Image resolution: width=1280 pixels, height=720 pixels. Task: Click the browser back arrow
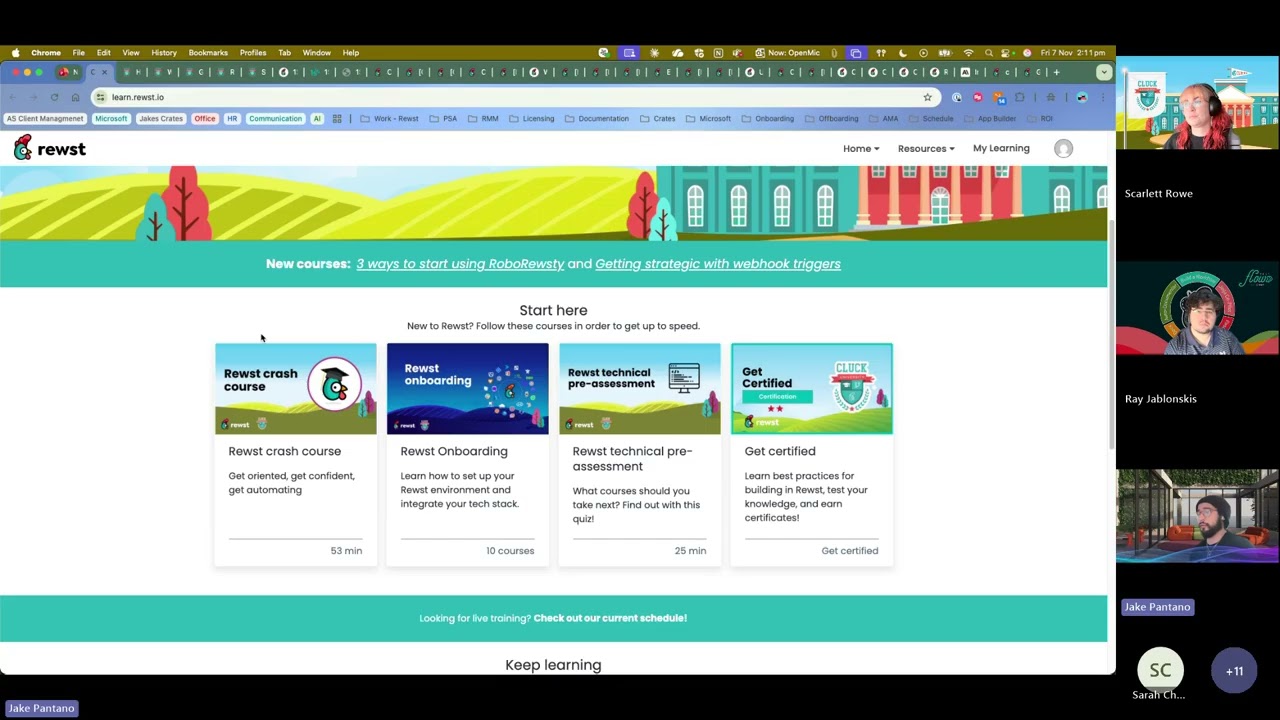click(12, 97)
